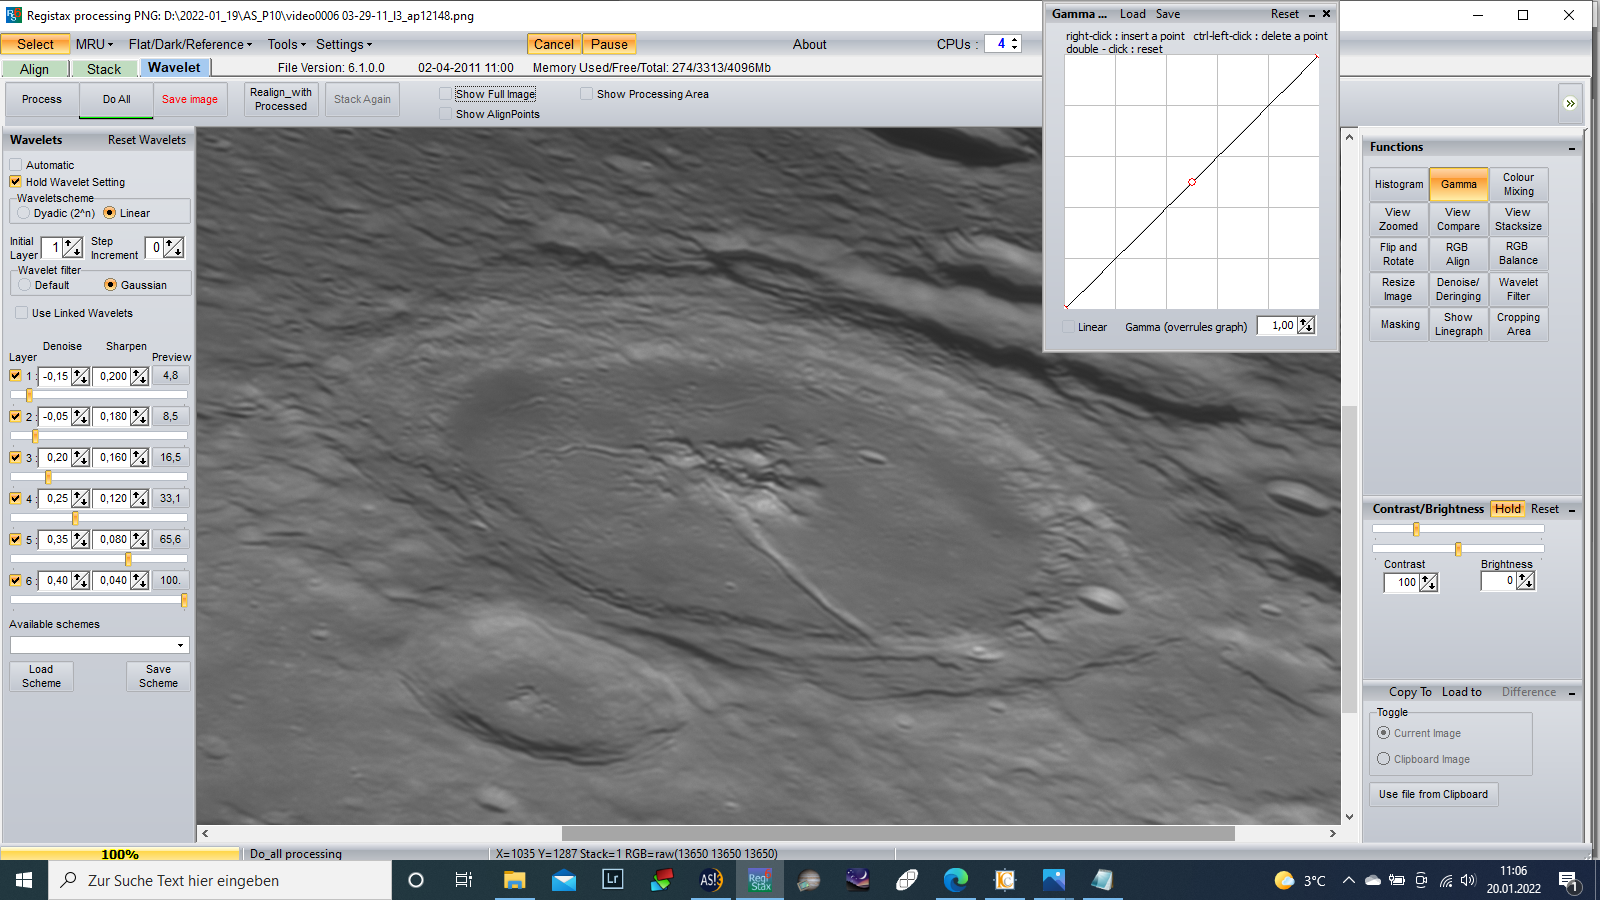Open Histogram function
This screenshot has width=1600, height=900.
[x=1398, y=184]
